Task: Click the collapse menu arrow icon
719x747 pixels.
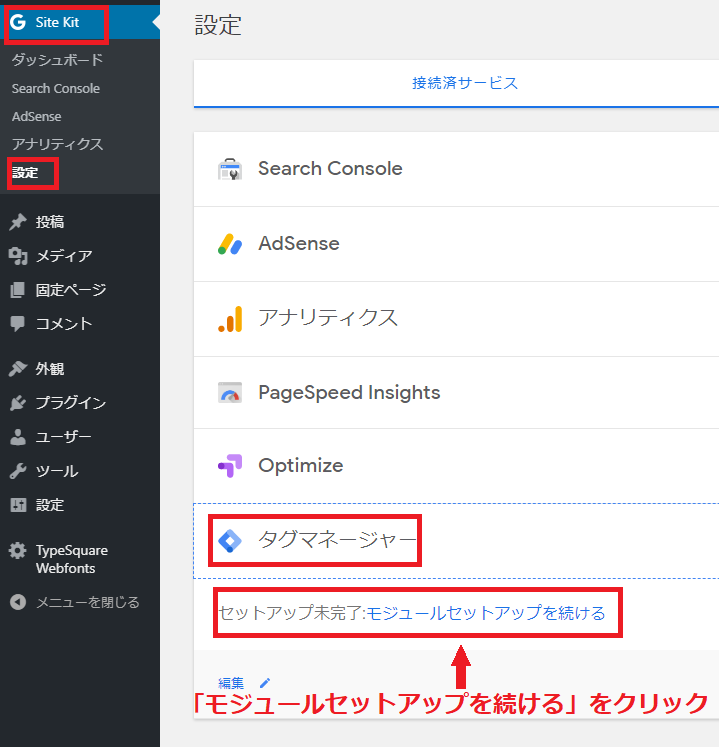Action: click(x=18, y=602)
